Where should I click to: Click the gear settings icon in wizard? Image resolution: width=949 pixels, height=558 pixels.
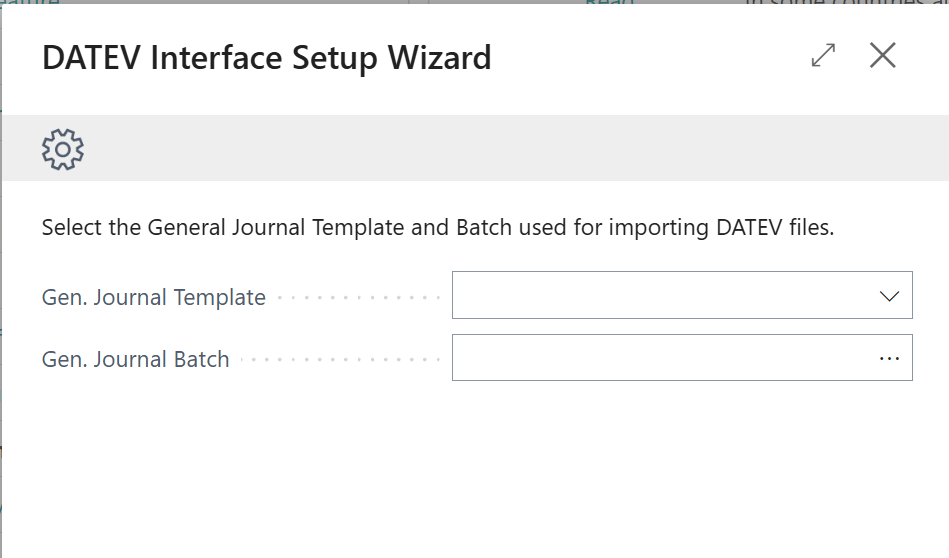(x=63, y=149)
